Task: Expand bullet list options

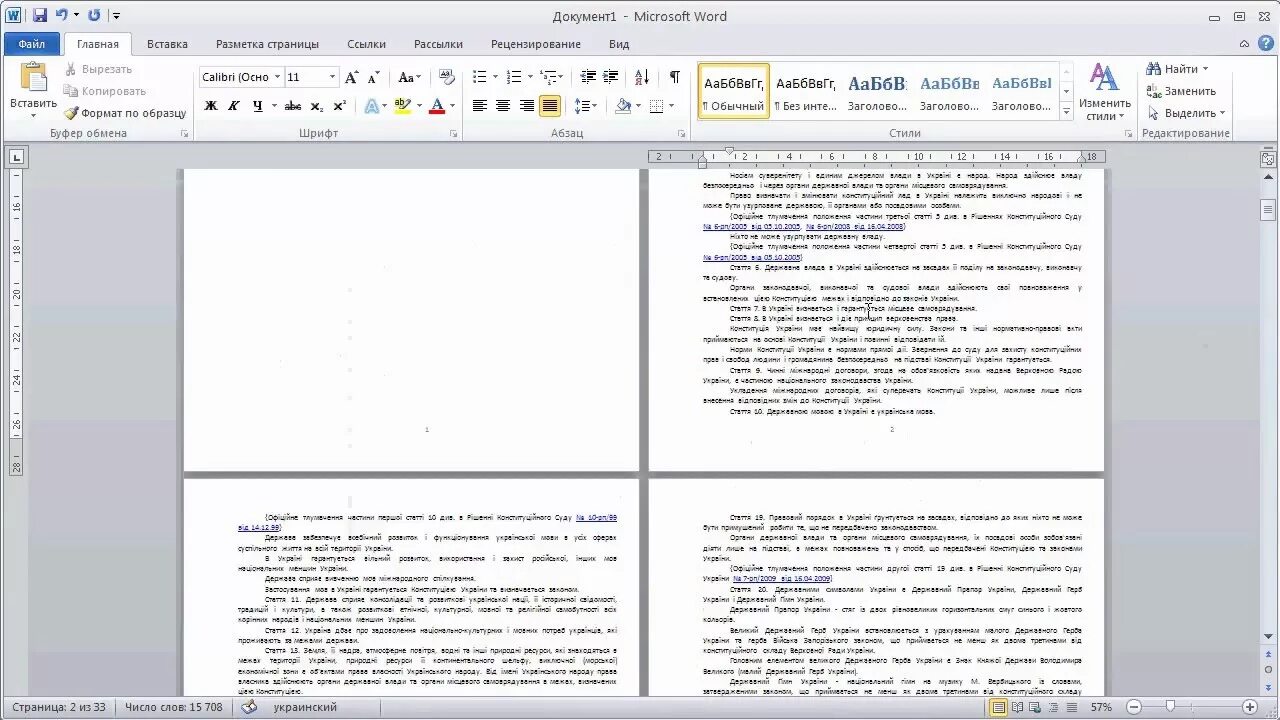Action: point(495,77)
